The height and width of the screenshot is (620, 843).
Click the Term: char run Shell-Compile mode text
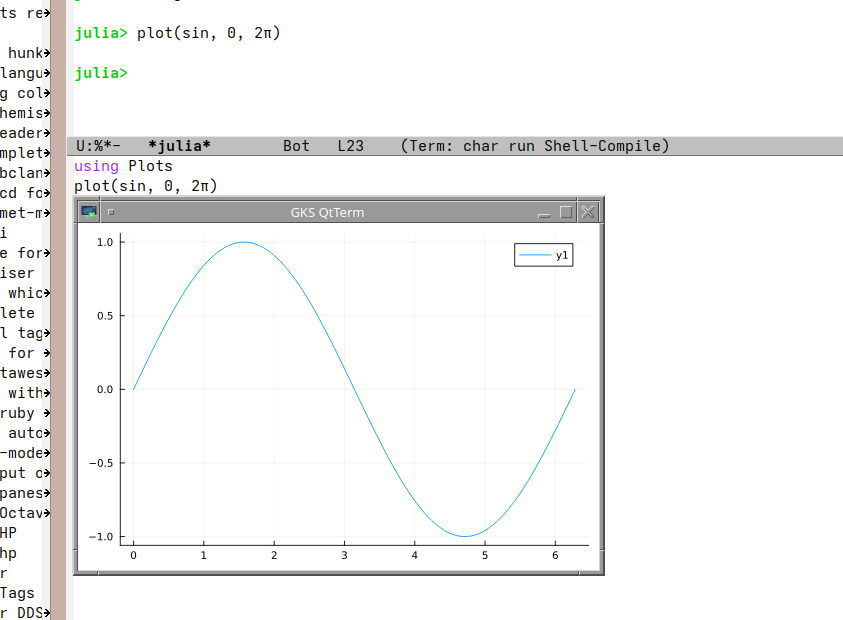coord(535,146)
